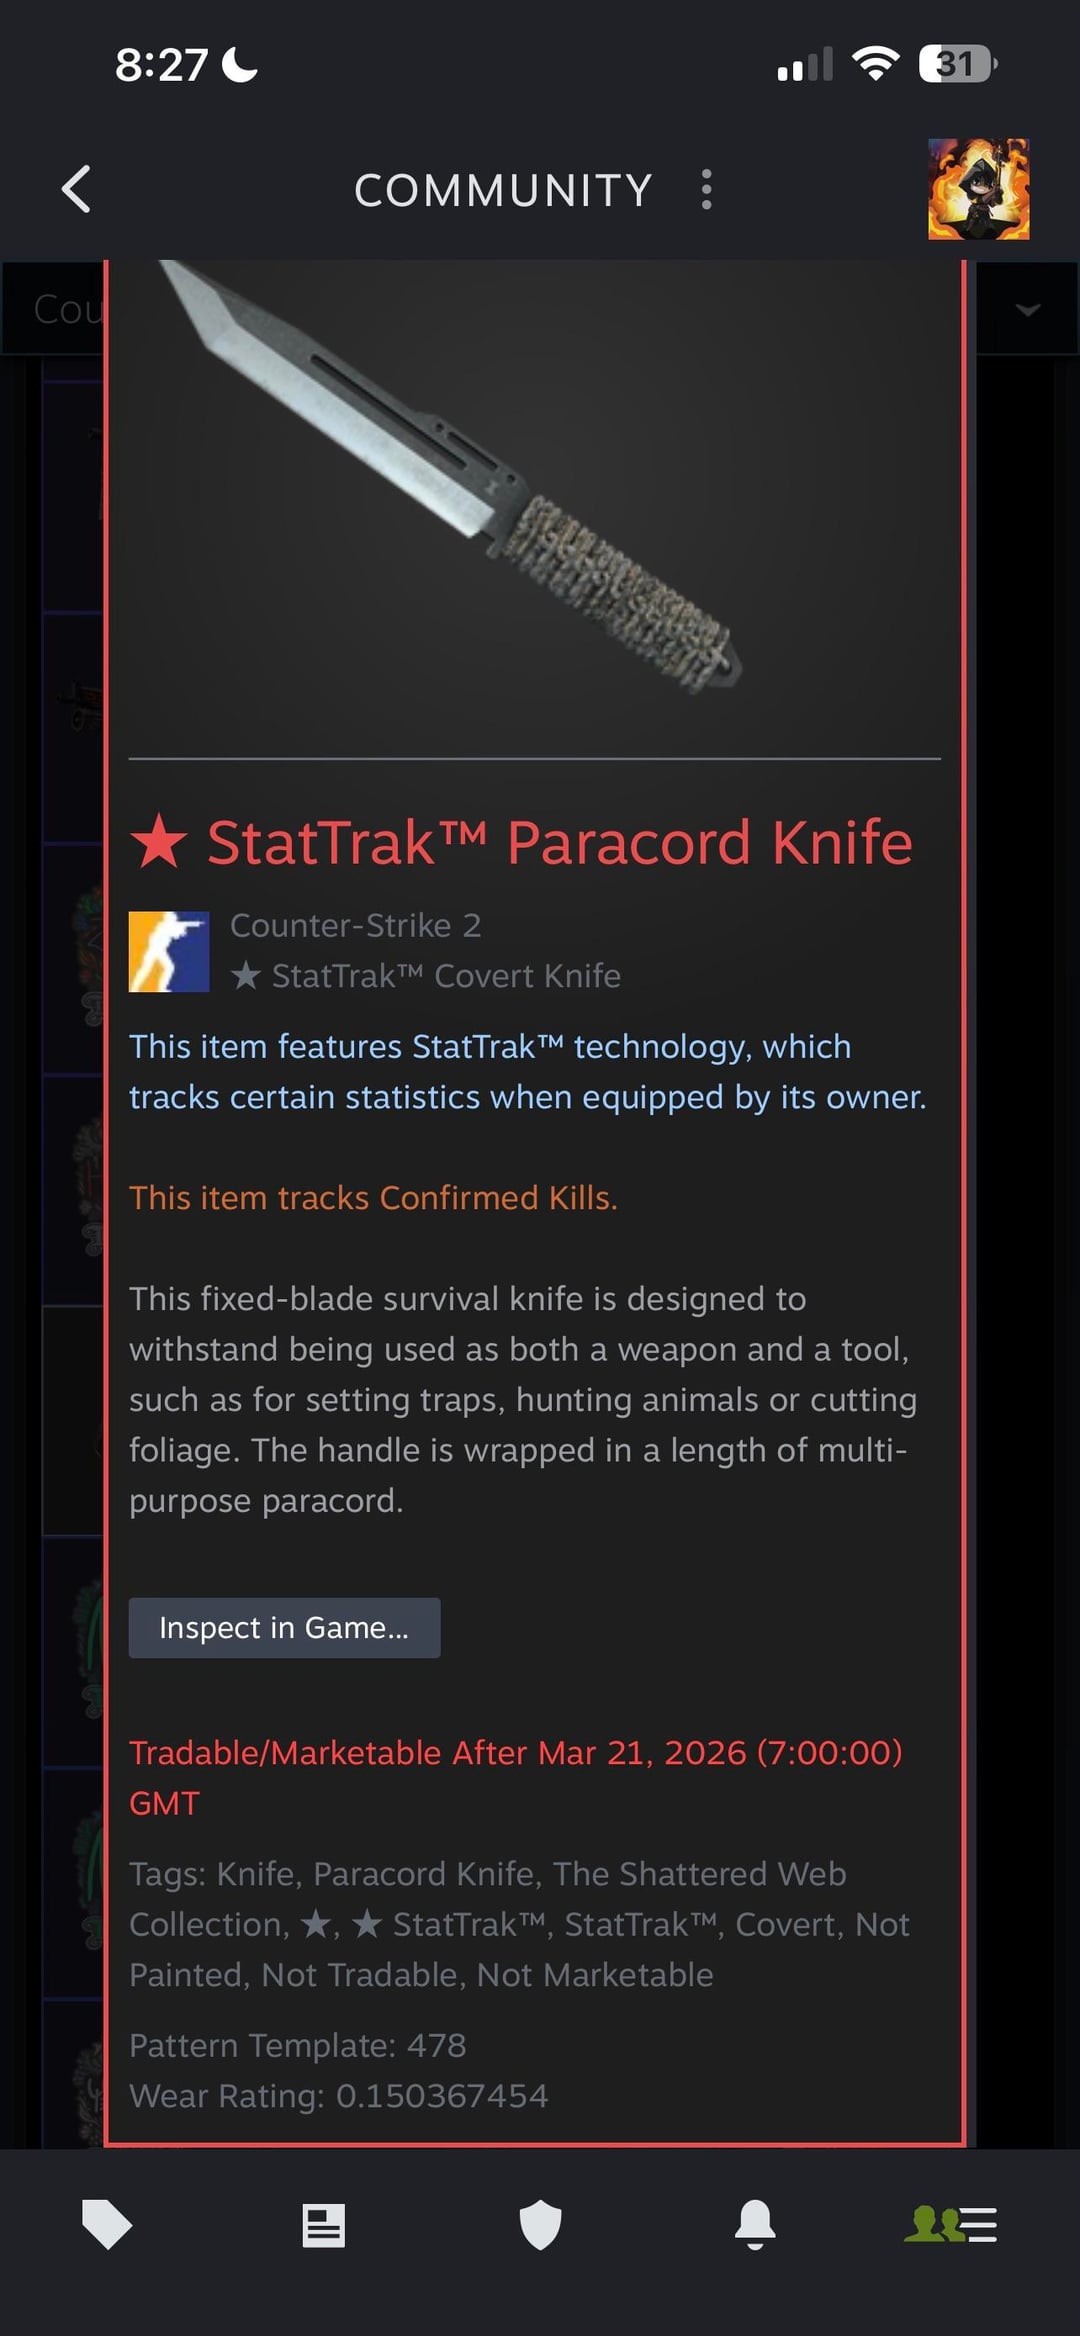Tap the COMMUNITY header title
Image resolution: width=1080 pixels, height=2336 pixels.
point(504,190)
